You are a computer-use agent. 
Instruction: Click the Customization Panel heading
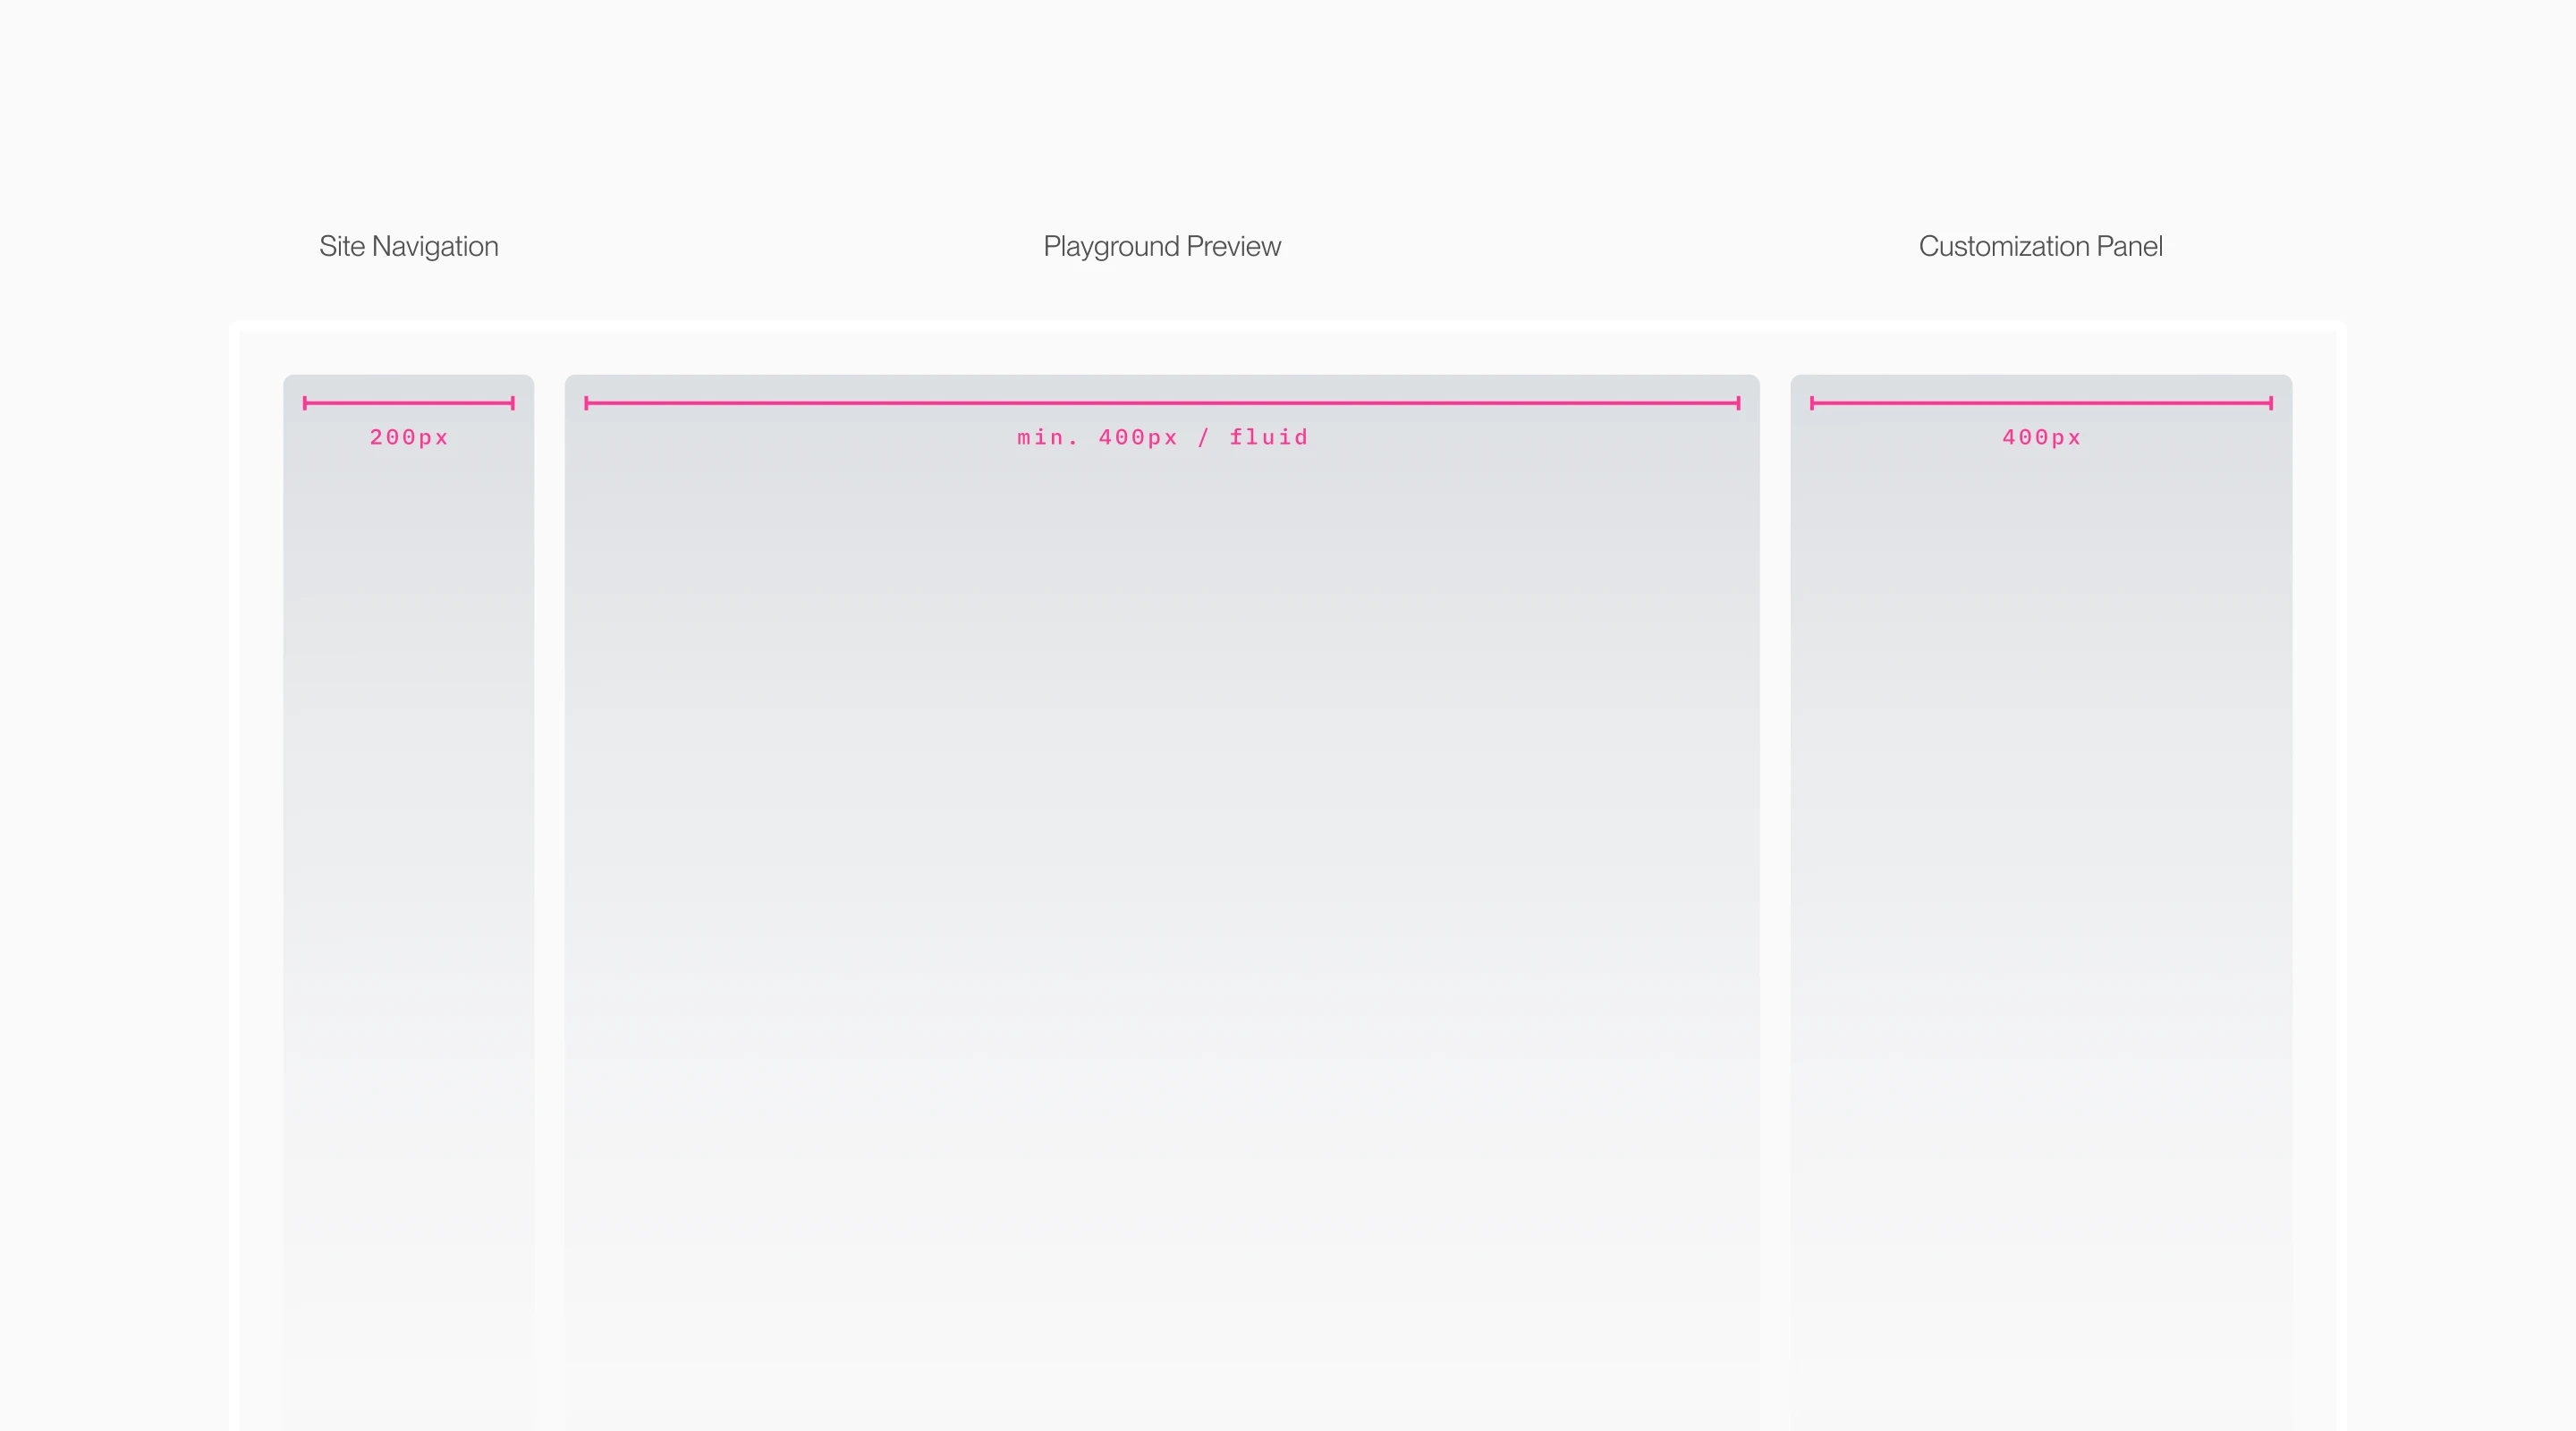[2040, 246]
